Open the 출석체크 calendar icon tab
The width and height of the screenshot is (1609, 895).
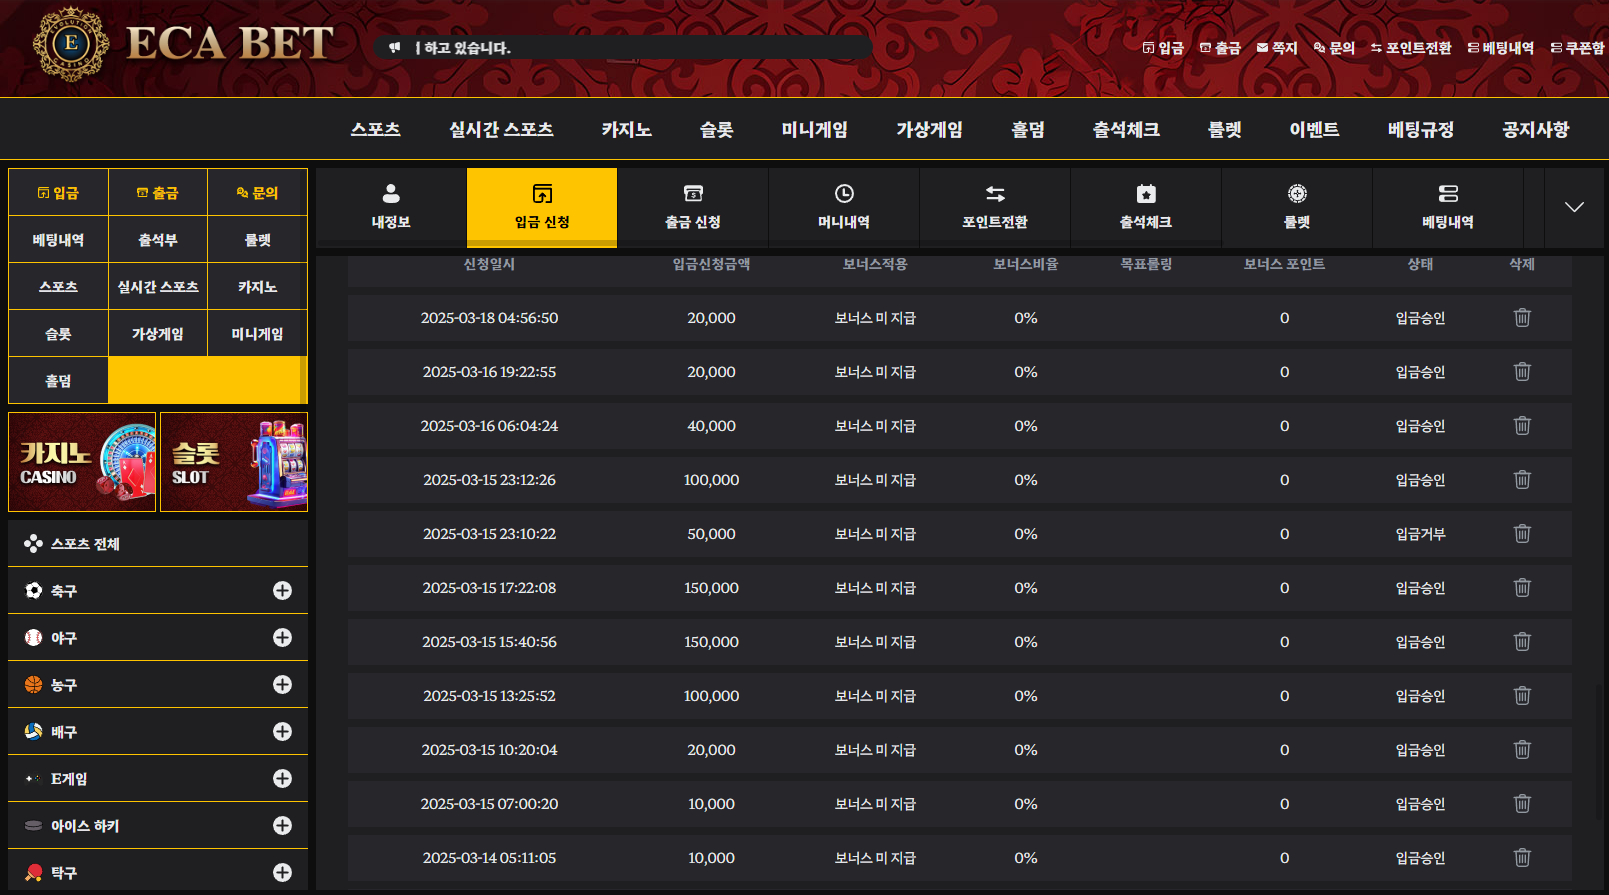click(1146, 206)
